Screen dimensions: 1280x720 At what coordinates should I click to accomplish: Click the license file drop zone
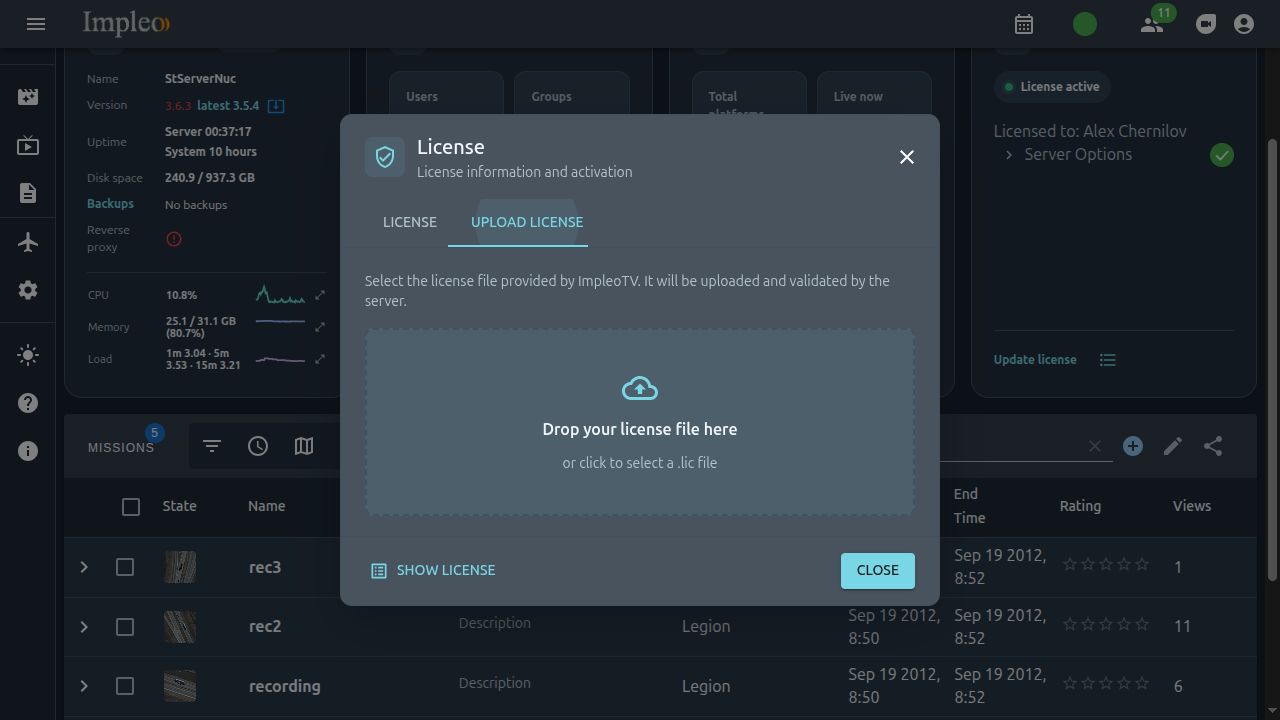click(640, 423)
